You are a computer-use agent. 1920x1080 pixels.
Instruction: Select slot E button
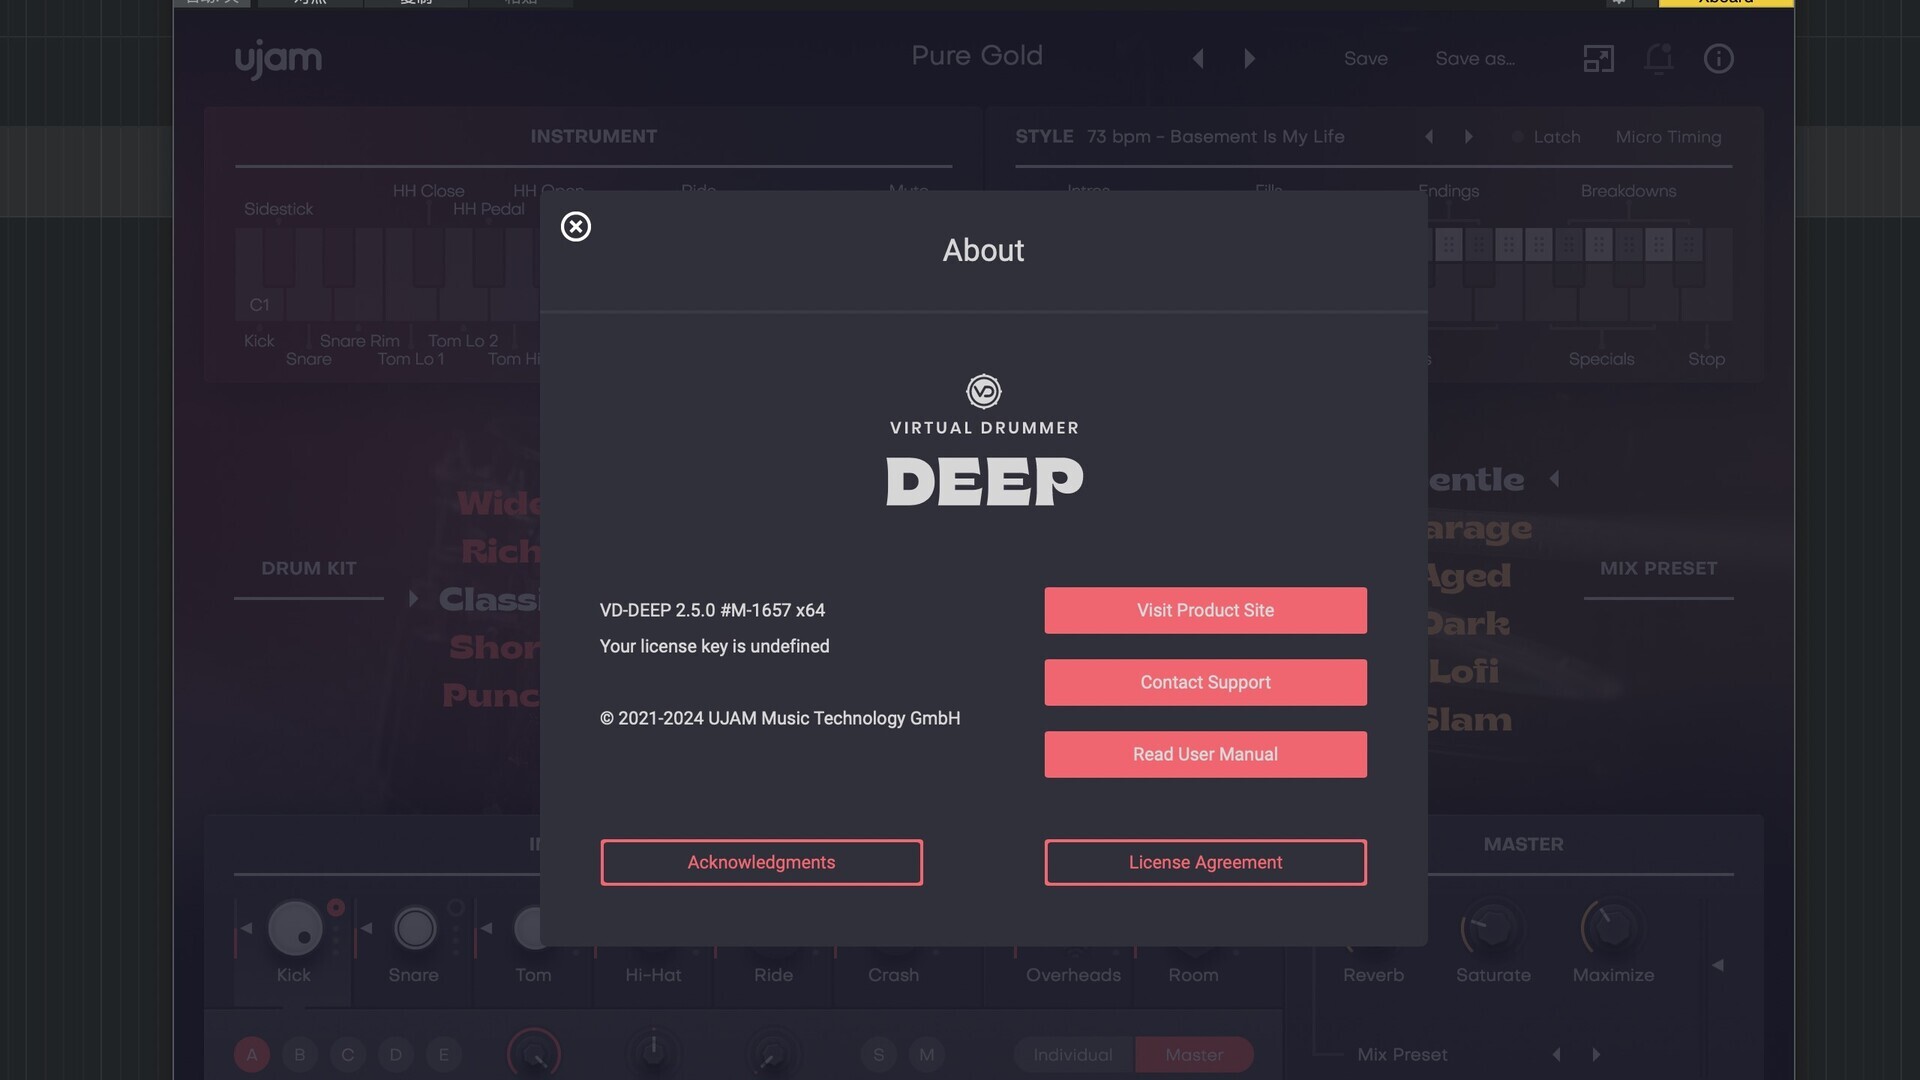(444, 1054)
